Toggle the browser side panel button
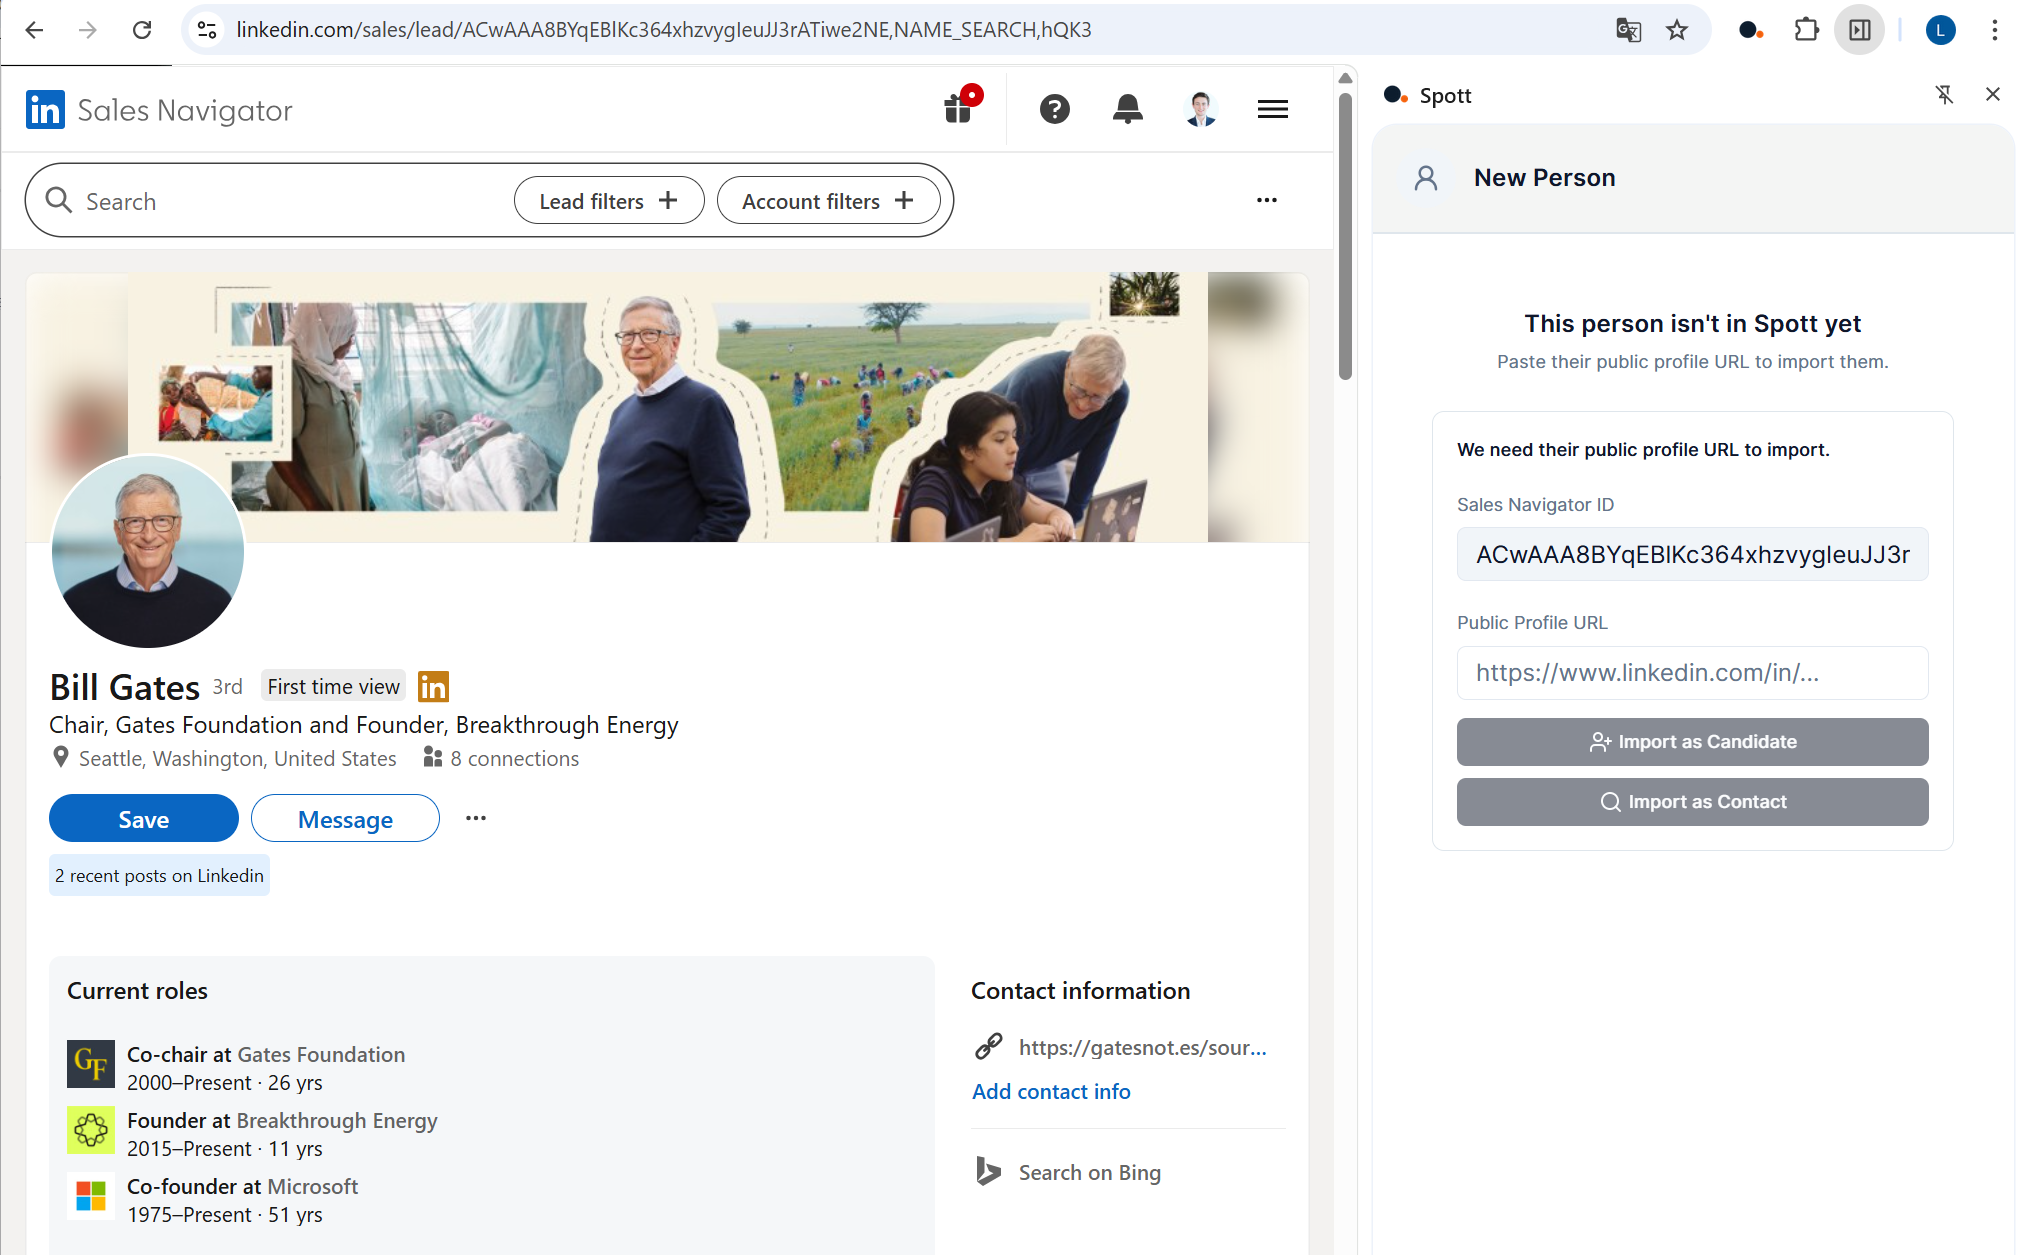This screenshot has width=2023, height=1255. coord(1859,30)
